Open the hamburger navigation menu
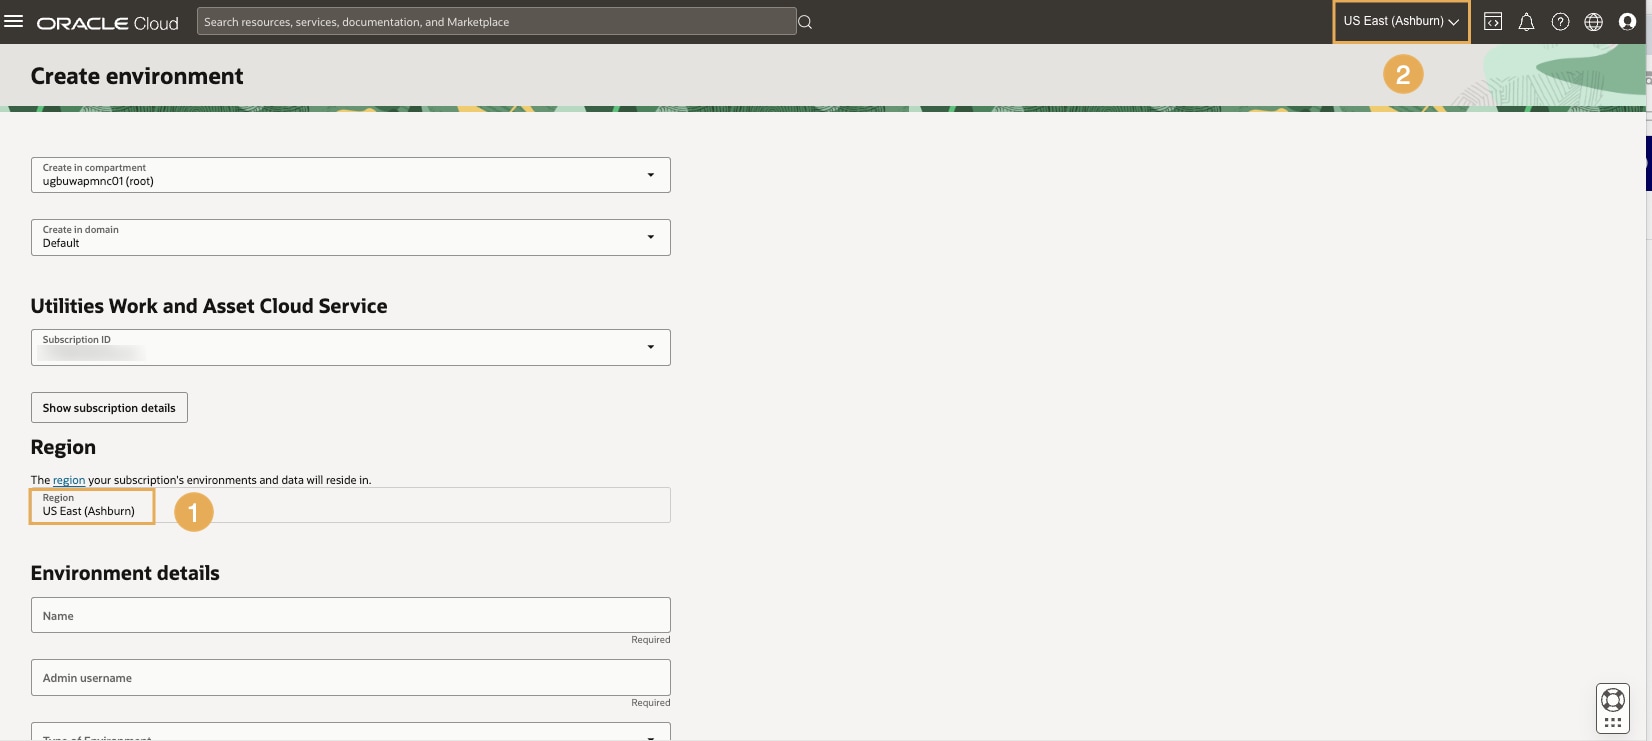This screenshot has height=741, width=1652. (14, 21)
